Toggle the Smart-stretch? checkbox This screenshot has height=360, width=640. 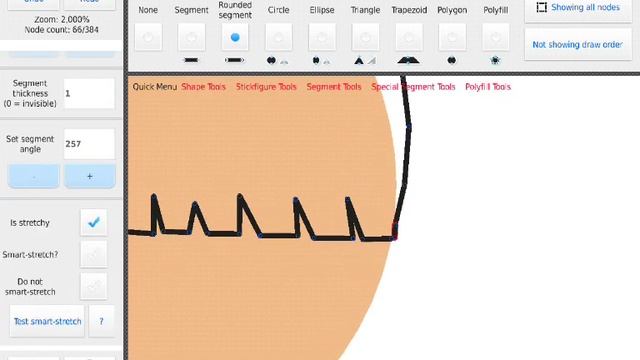tap(94, 254)
